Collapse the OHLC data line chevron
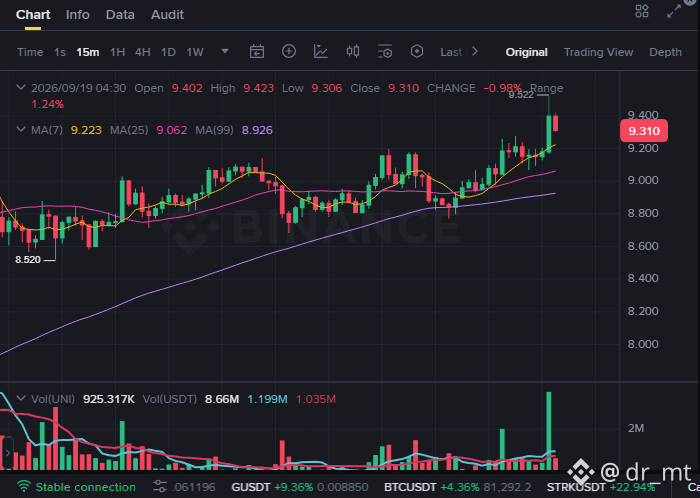 click(x=21, y=87)
